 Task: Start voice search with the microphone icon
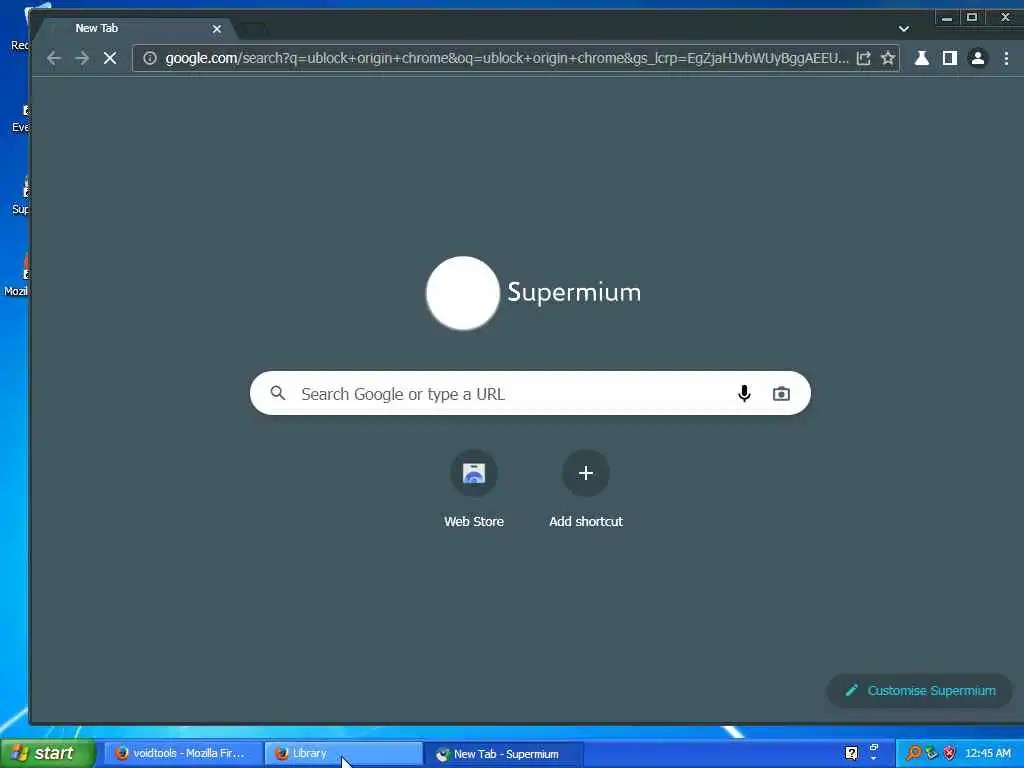(744, 393)
